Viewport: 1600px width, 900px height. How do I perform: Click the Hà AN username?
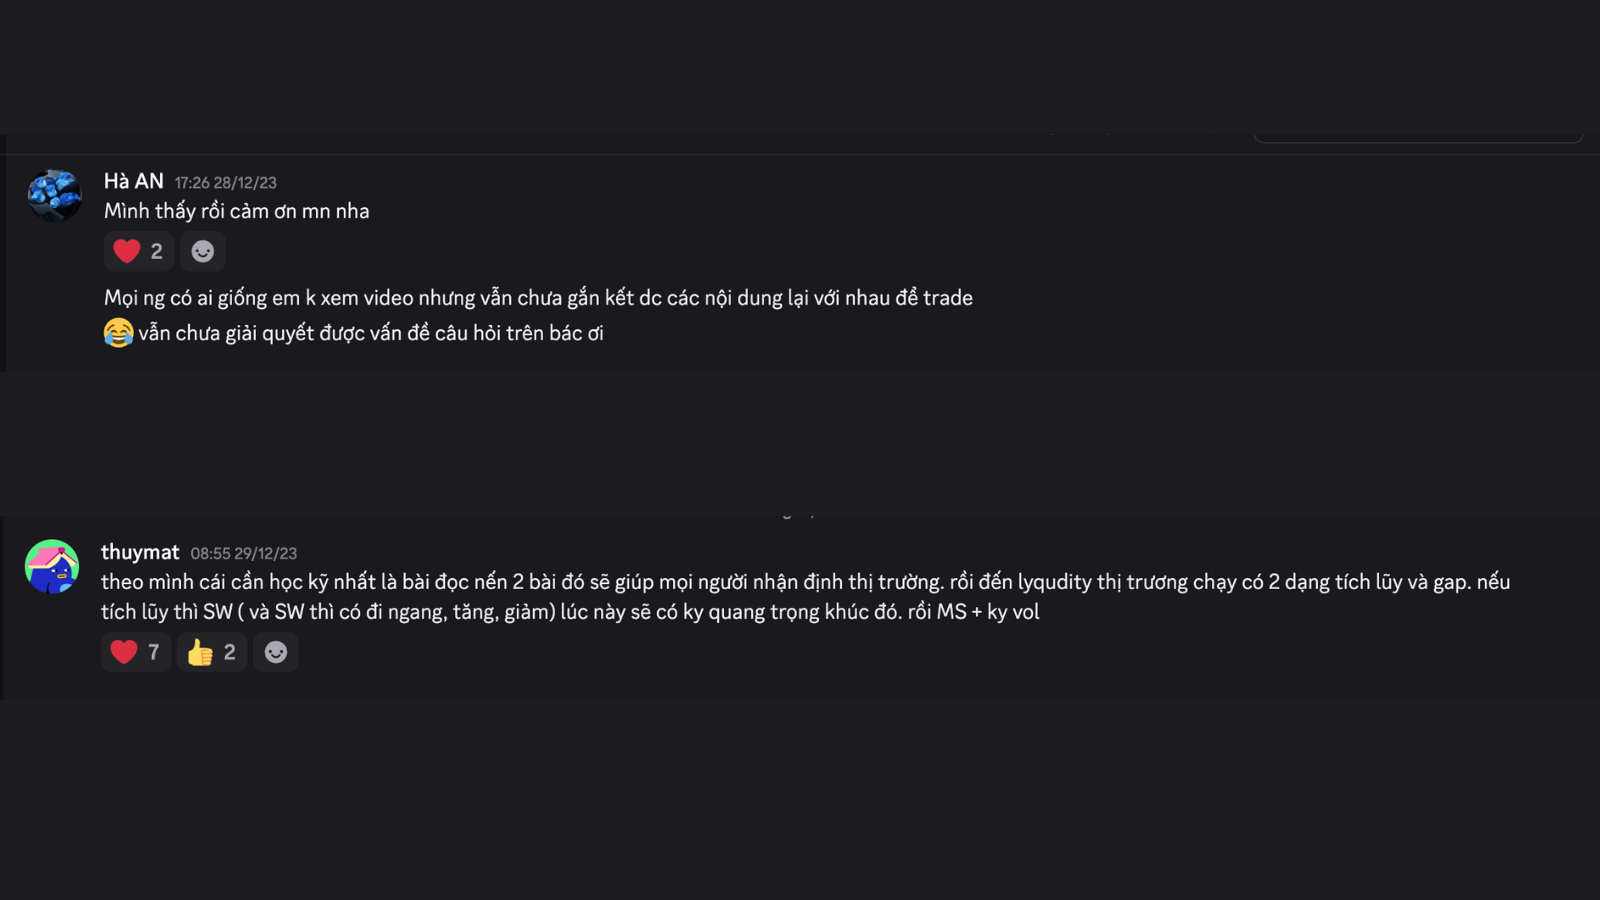133,181
